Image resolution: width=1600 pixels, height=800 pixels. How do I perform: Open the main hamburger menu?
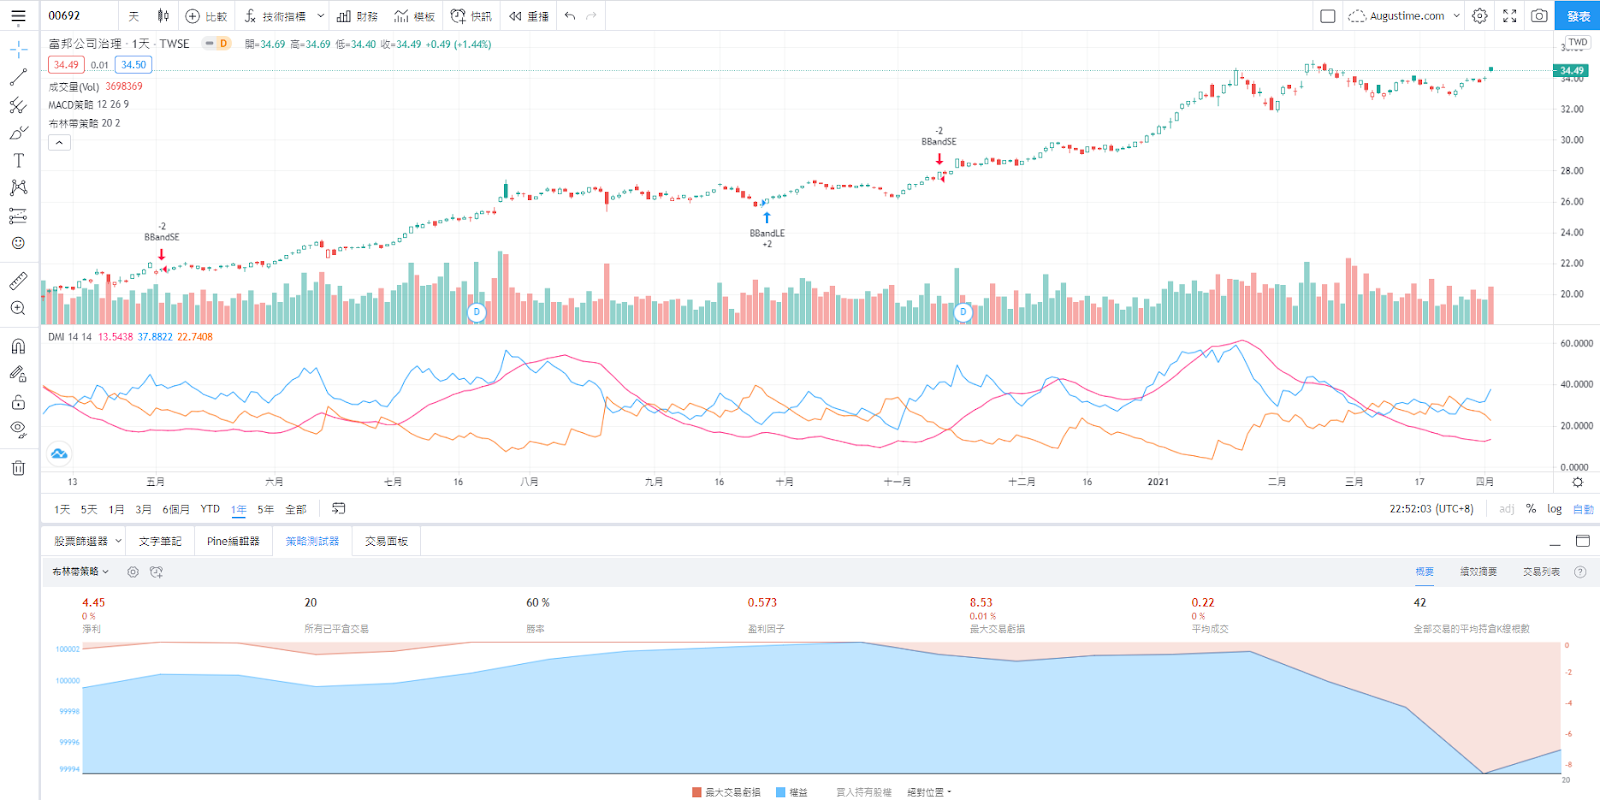point(18,16)
